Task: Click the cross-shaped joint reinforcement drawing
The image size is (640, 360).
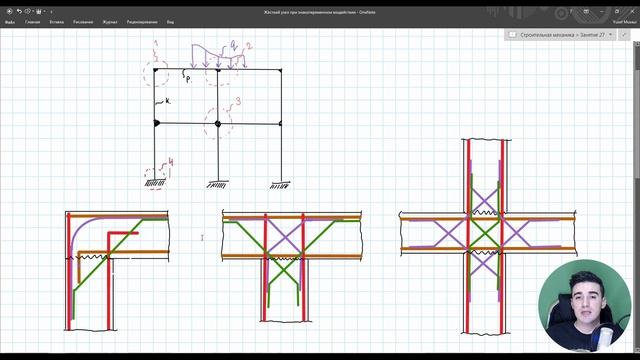Action: point(488,237)
